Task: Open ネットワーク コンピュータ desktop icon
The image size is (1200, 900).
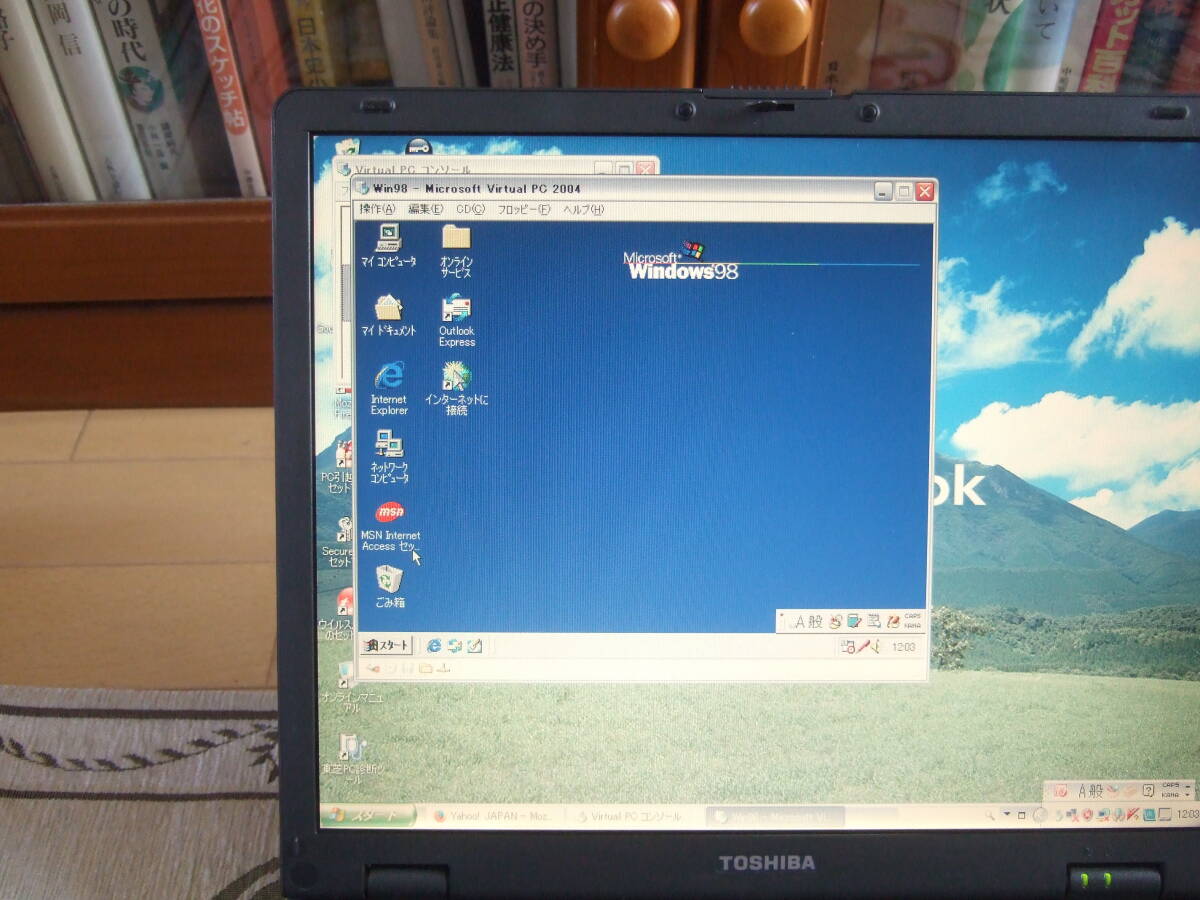Action: click(x=389, y=456)
